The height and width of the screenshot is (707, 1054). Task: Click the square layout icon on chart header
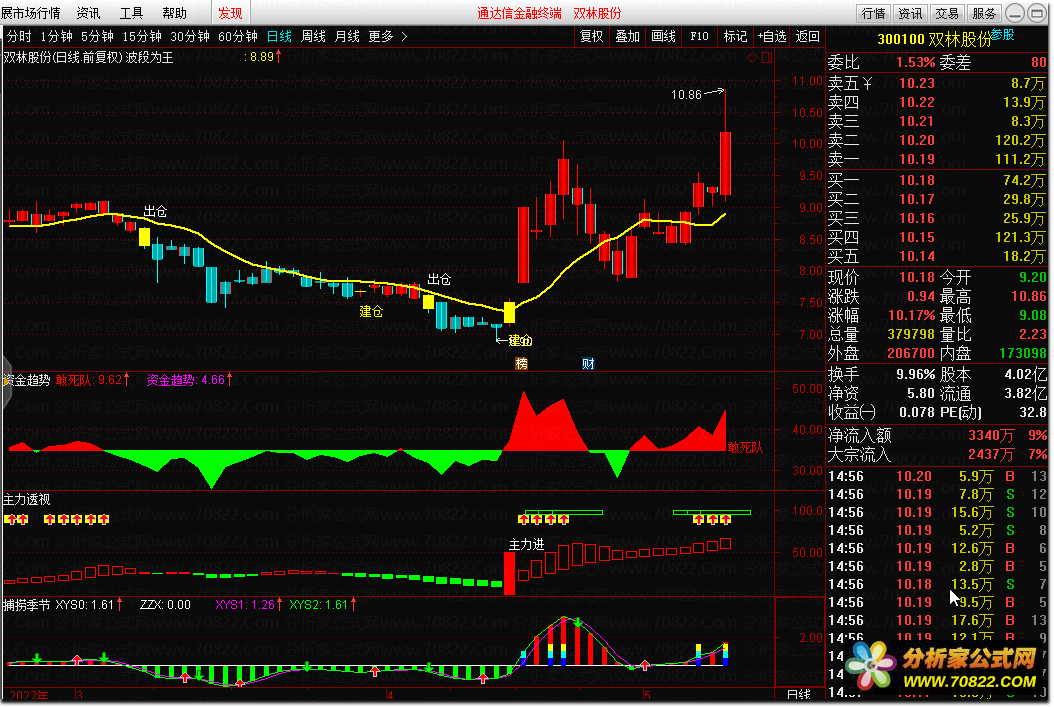coord(767,57)
